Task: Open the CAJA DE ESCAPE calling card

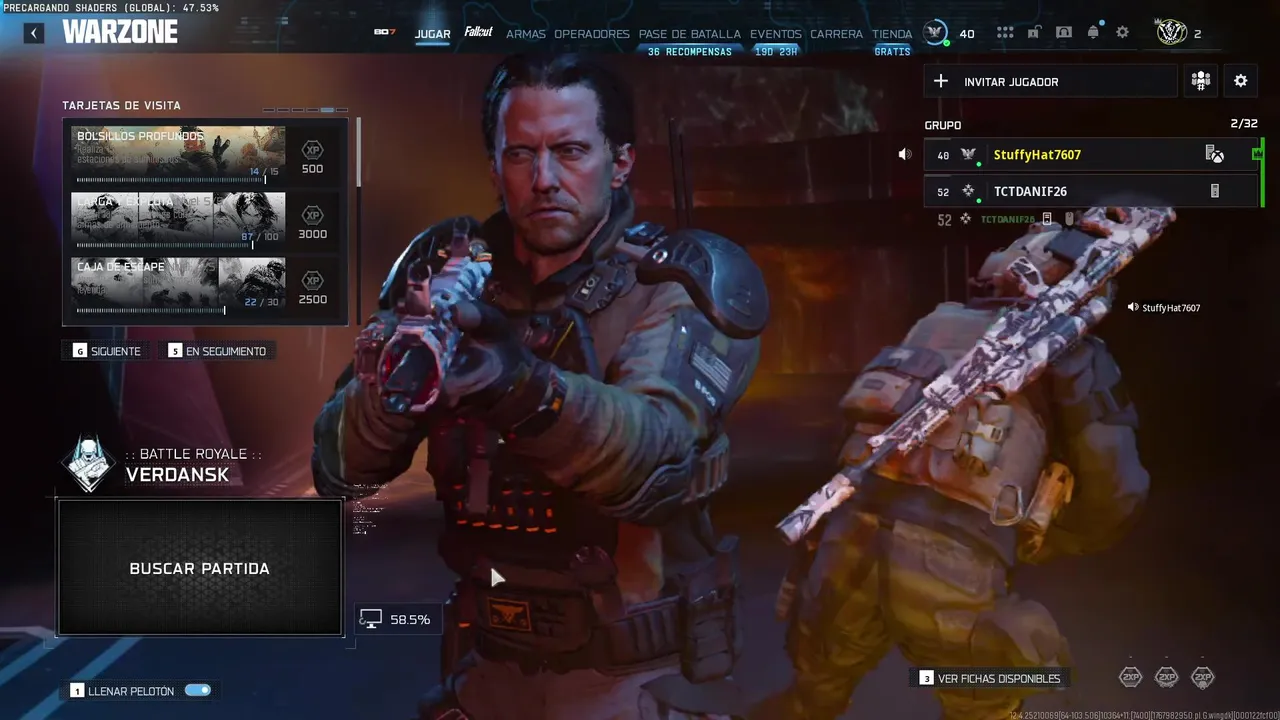Action: 178,285
